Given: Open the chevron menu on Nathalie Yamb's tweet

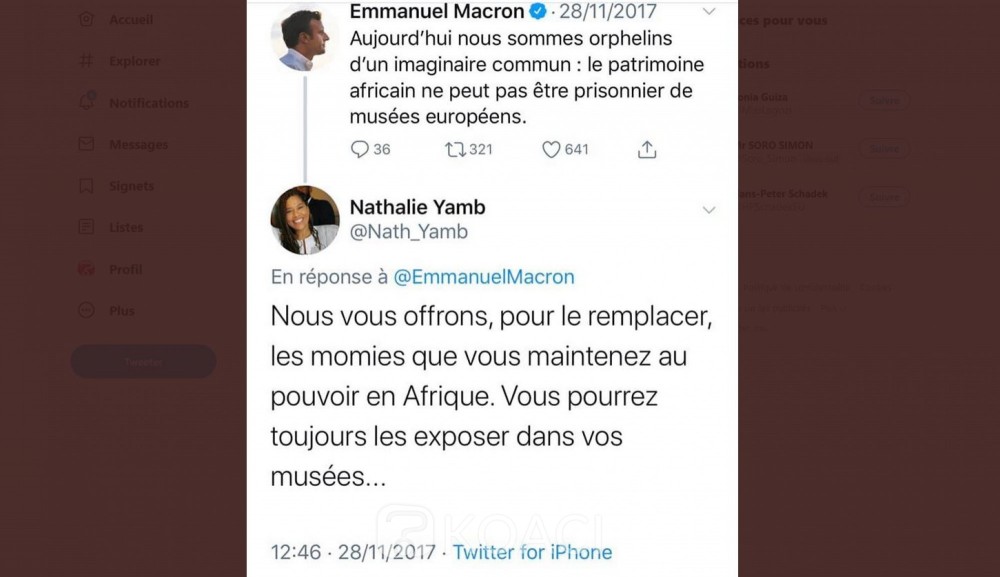Looking at the screenshot, I should (x=709, y=209).
